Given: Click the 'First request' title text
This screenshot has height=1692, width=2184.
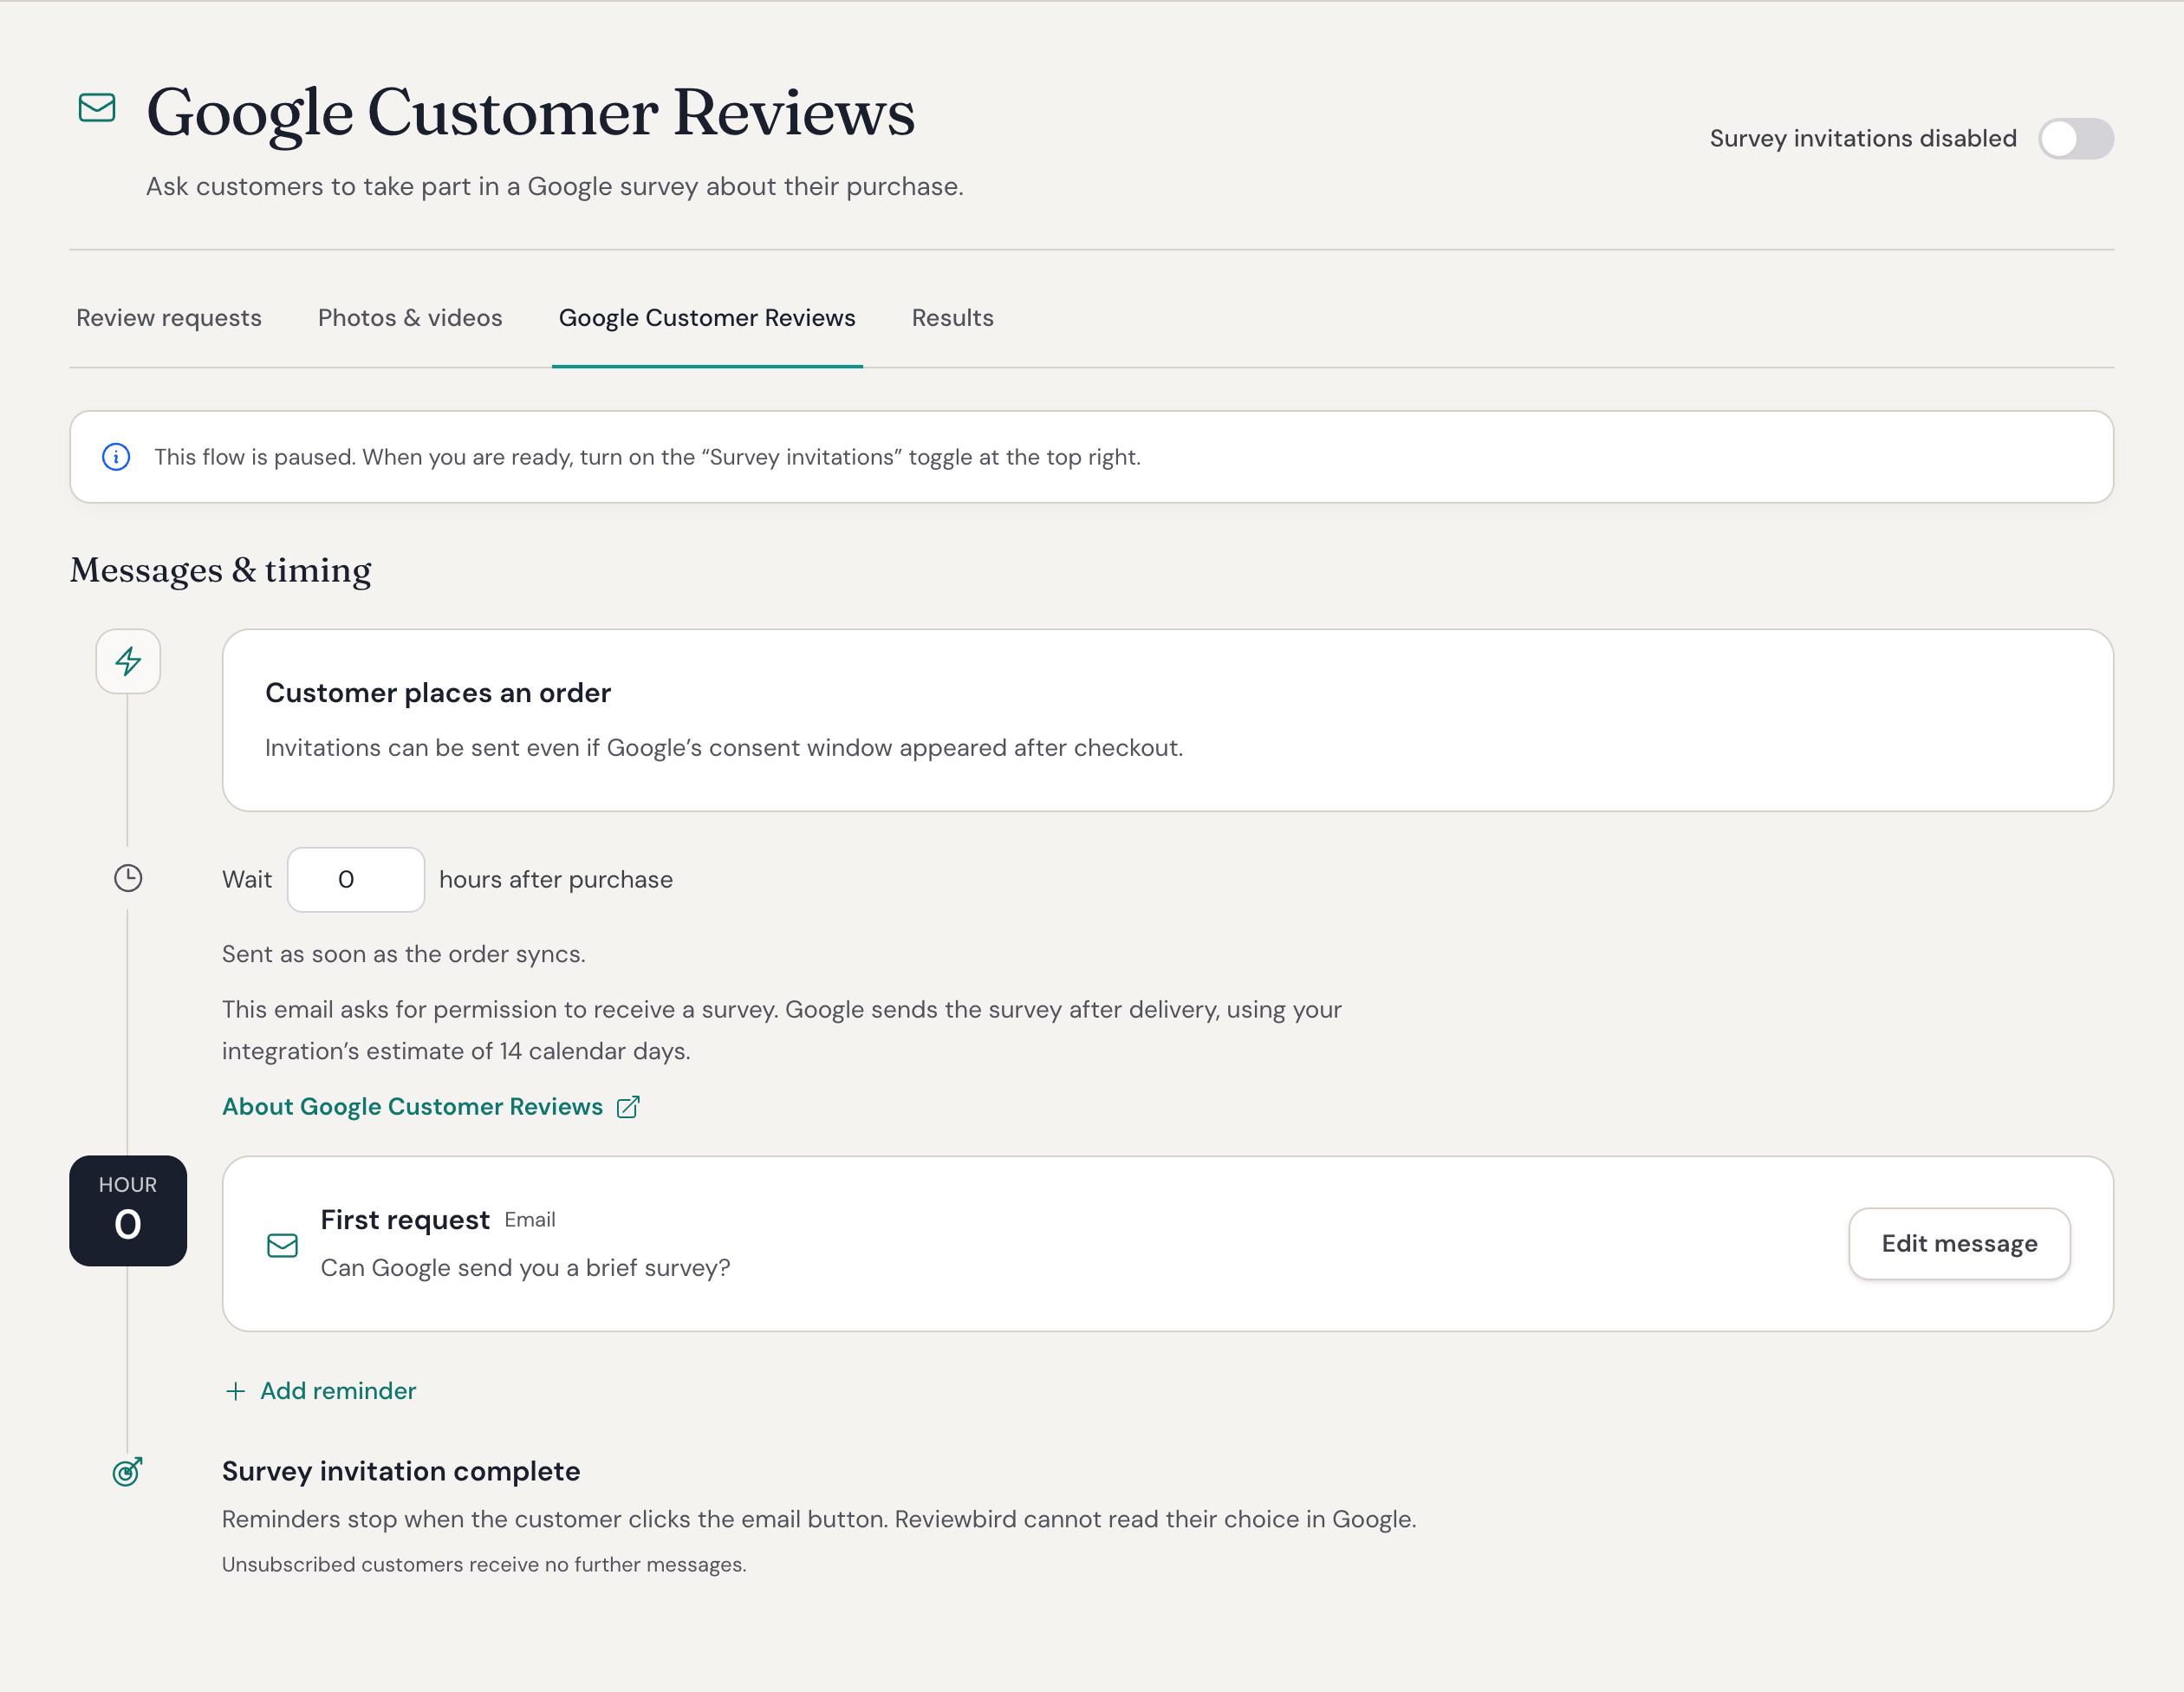Looking at the screenshot, I should pyautogui.click(x=405, y=1220).
